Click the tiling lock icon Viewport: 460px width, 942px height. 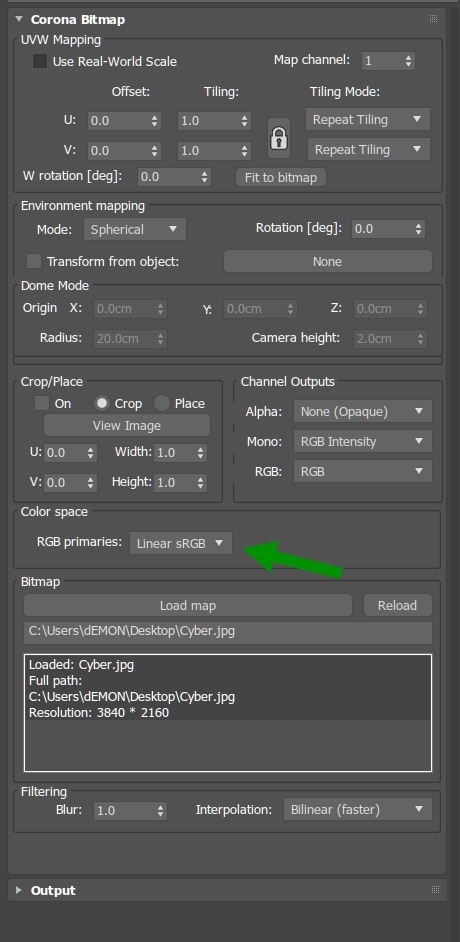tap(278, 138)
